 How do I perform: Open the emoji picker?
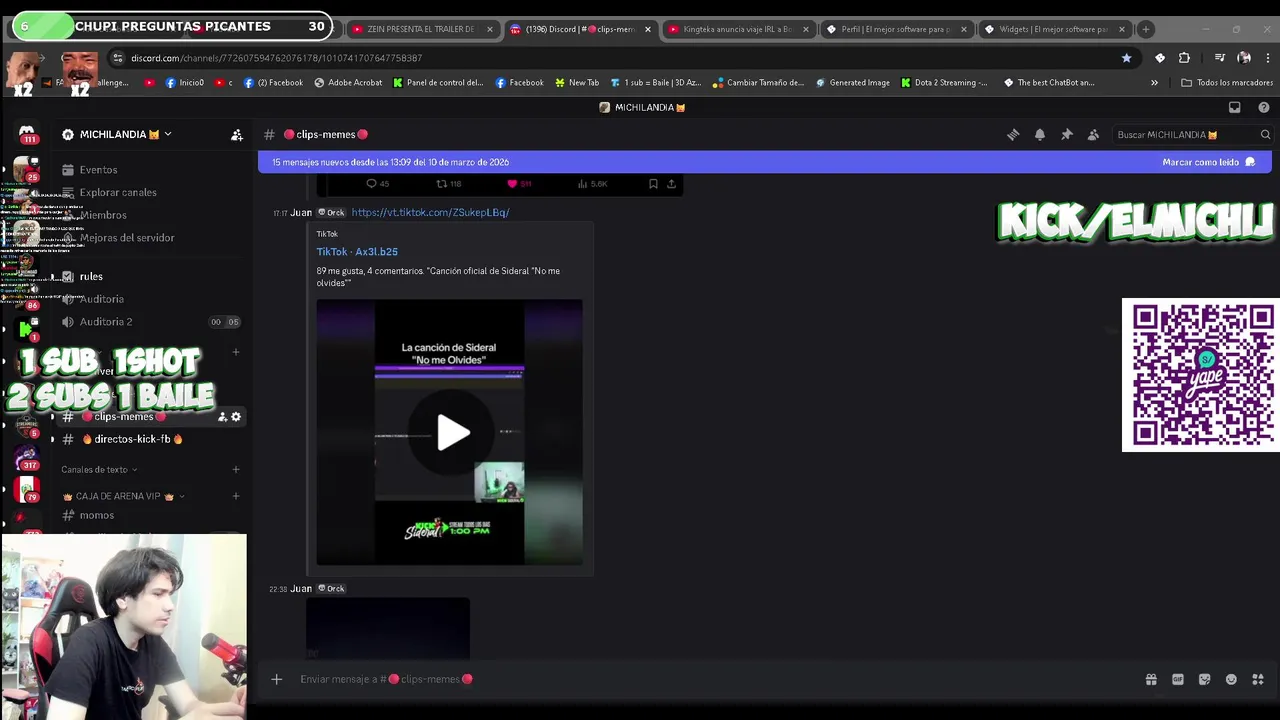[x=1231, y=679]
